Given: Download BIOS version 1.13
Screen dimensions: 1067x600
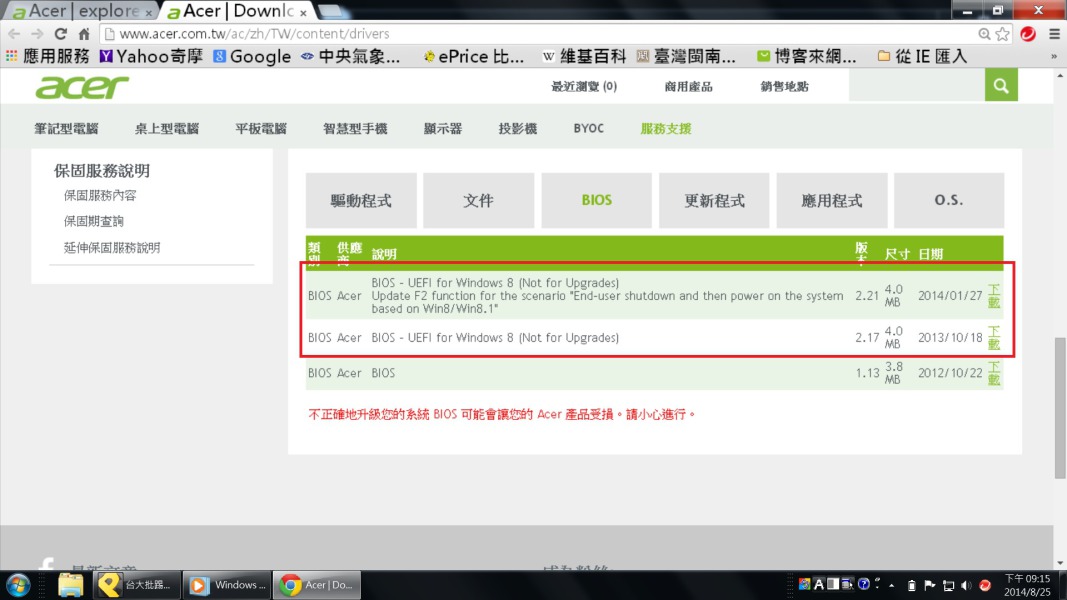Looking at the screenshot, I should click(994, 373).
